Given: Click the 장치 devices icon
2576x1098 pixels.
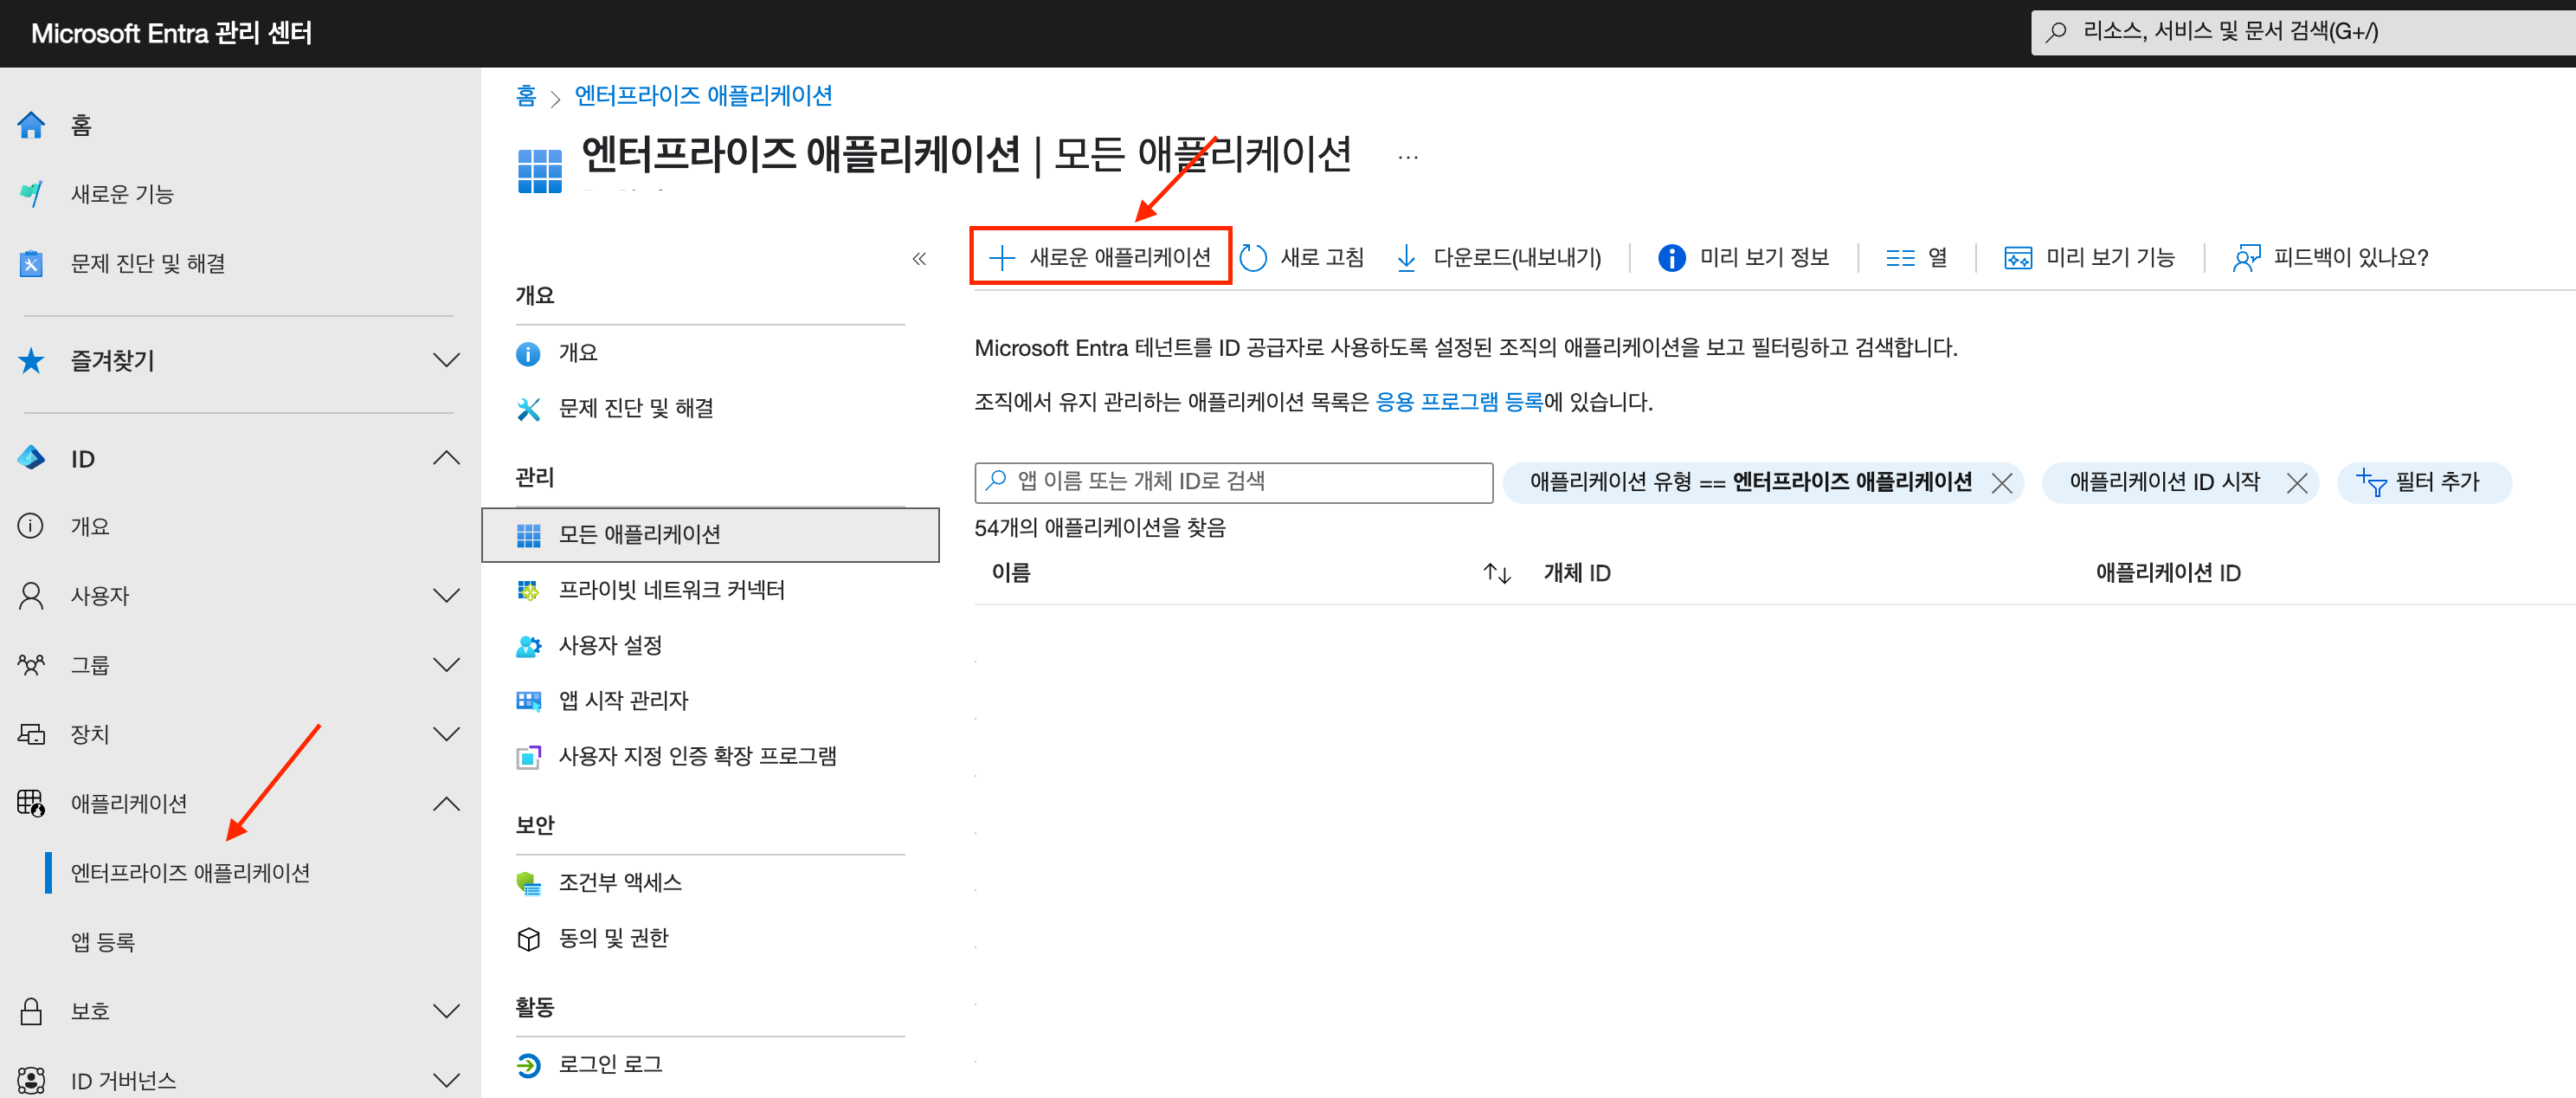Looking at the screenshot, I should (31, 734).
